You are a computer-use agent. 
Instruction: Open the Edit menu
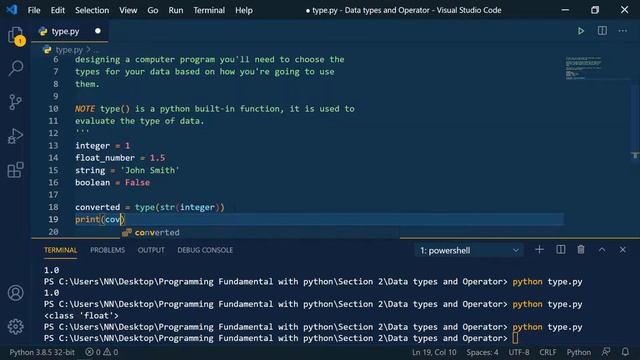(58, 10)
